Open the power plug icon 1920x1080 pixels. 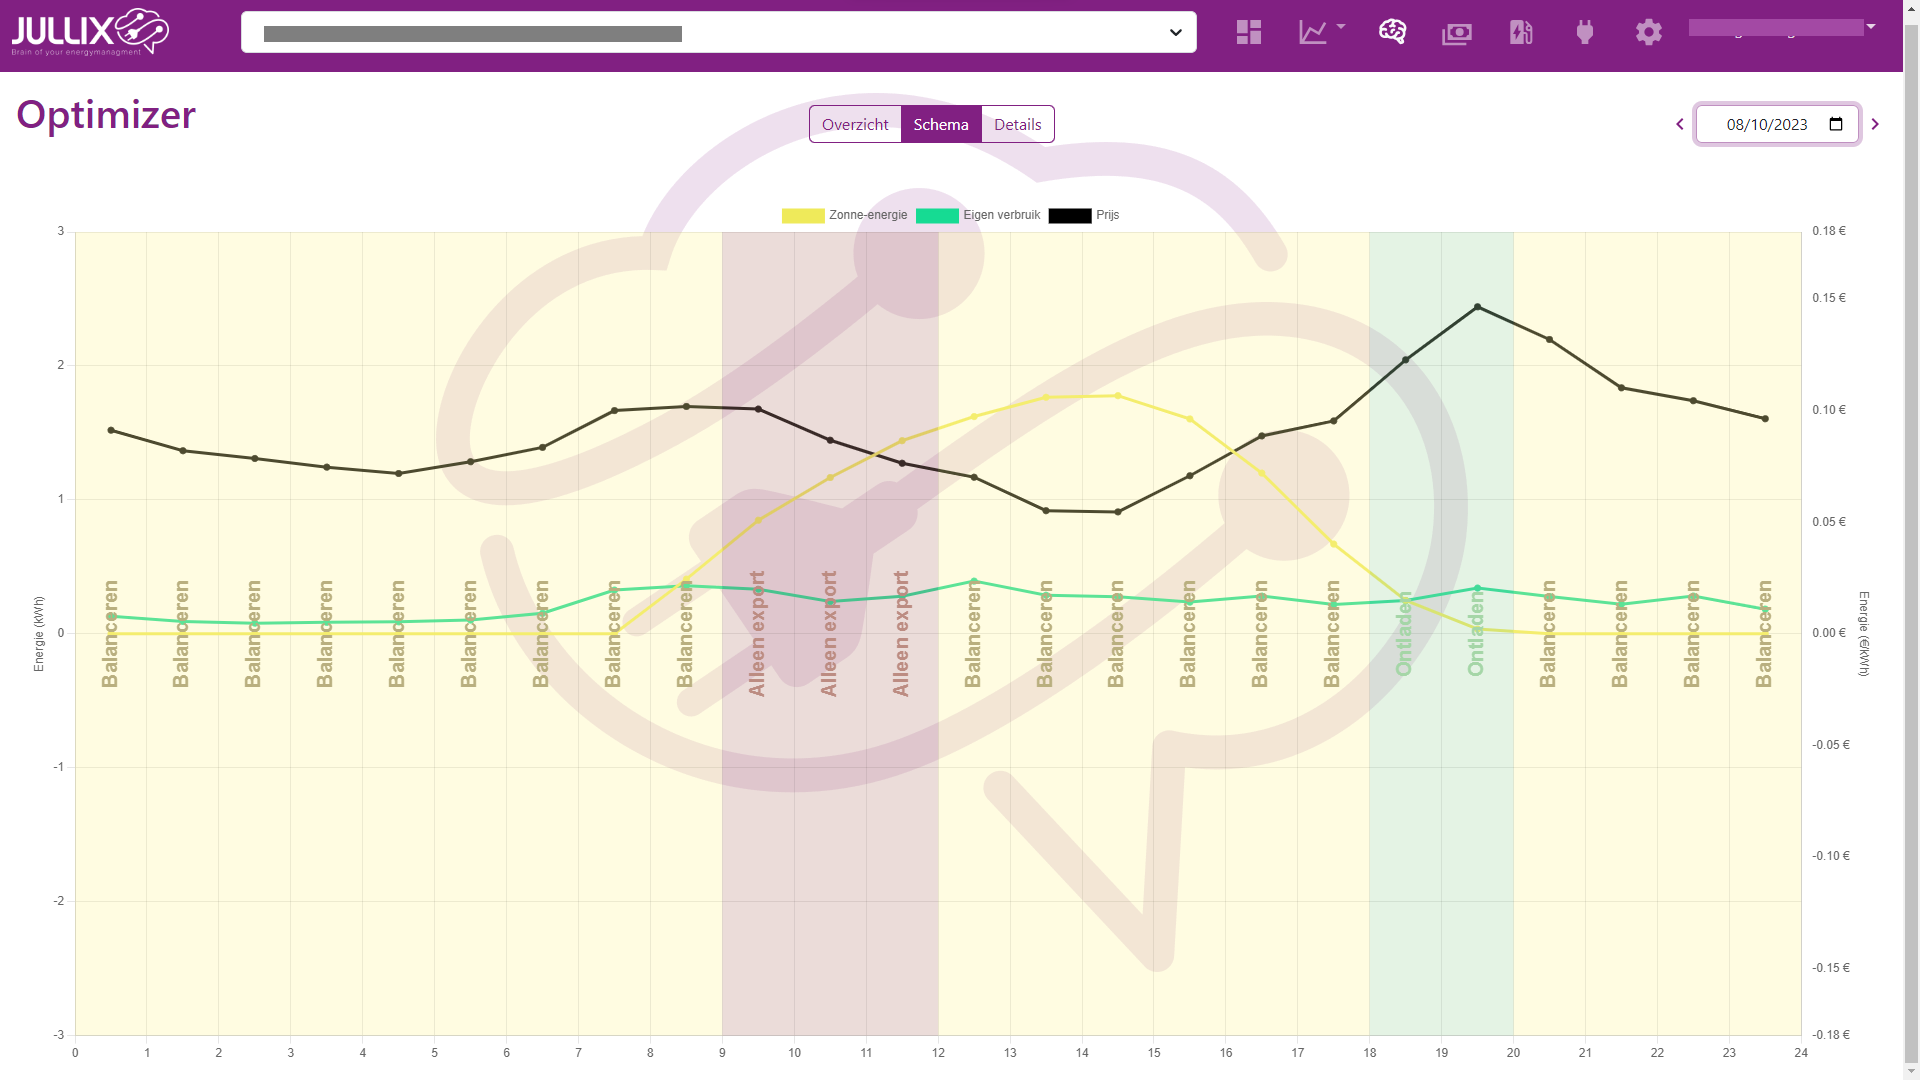click(1584, 32)
